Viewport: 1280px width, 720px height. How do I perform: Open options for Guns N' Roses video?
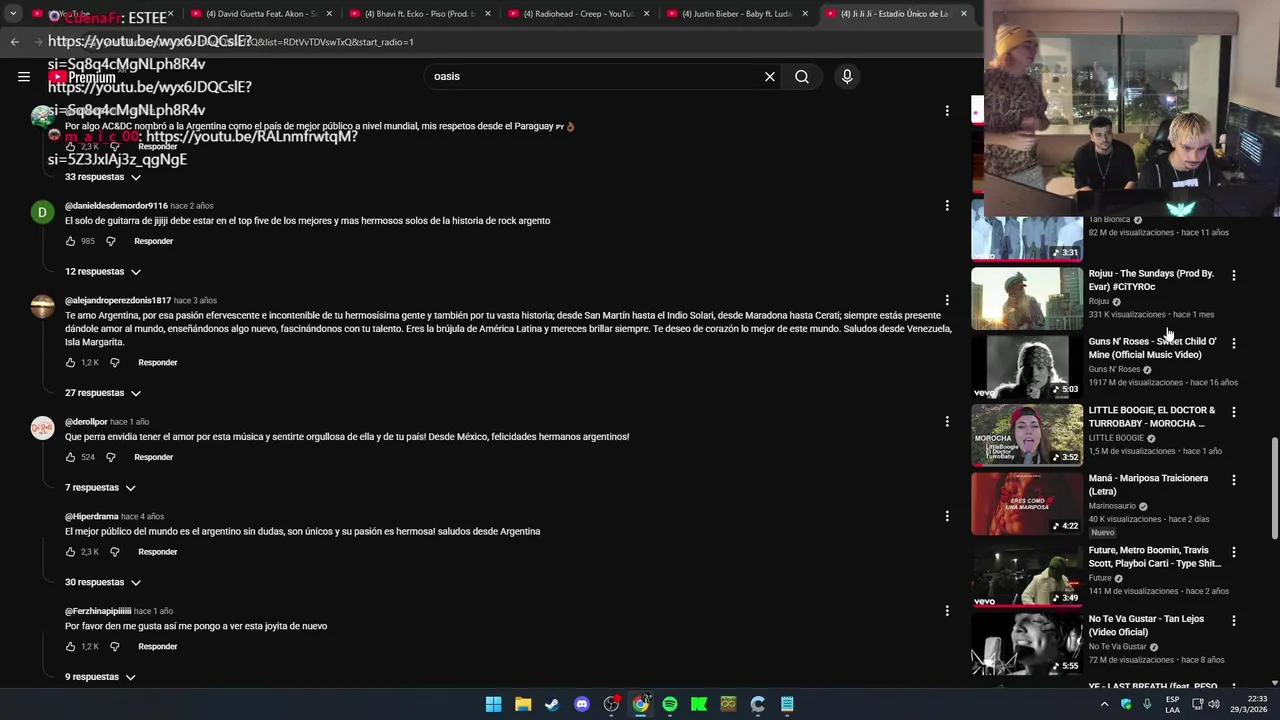pos(1233,343)
